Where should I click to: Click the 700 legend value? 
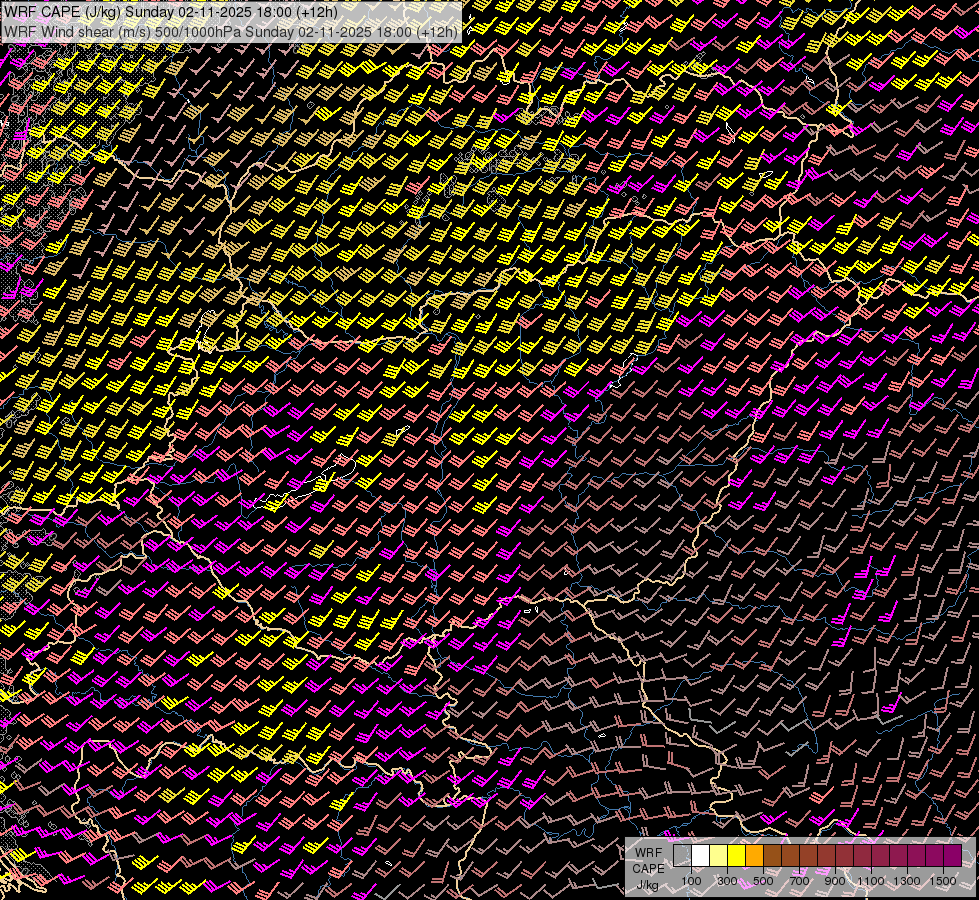click(x=799, y=881)
